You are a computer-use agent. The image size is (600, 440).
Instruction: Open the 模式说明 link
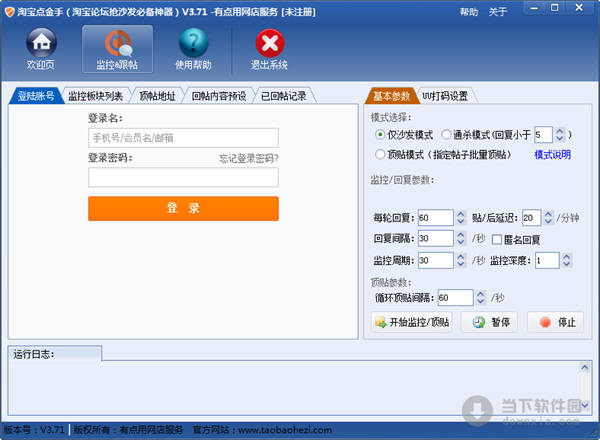click(x=552, y=155)
